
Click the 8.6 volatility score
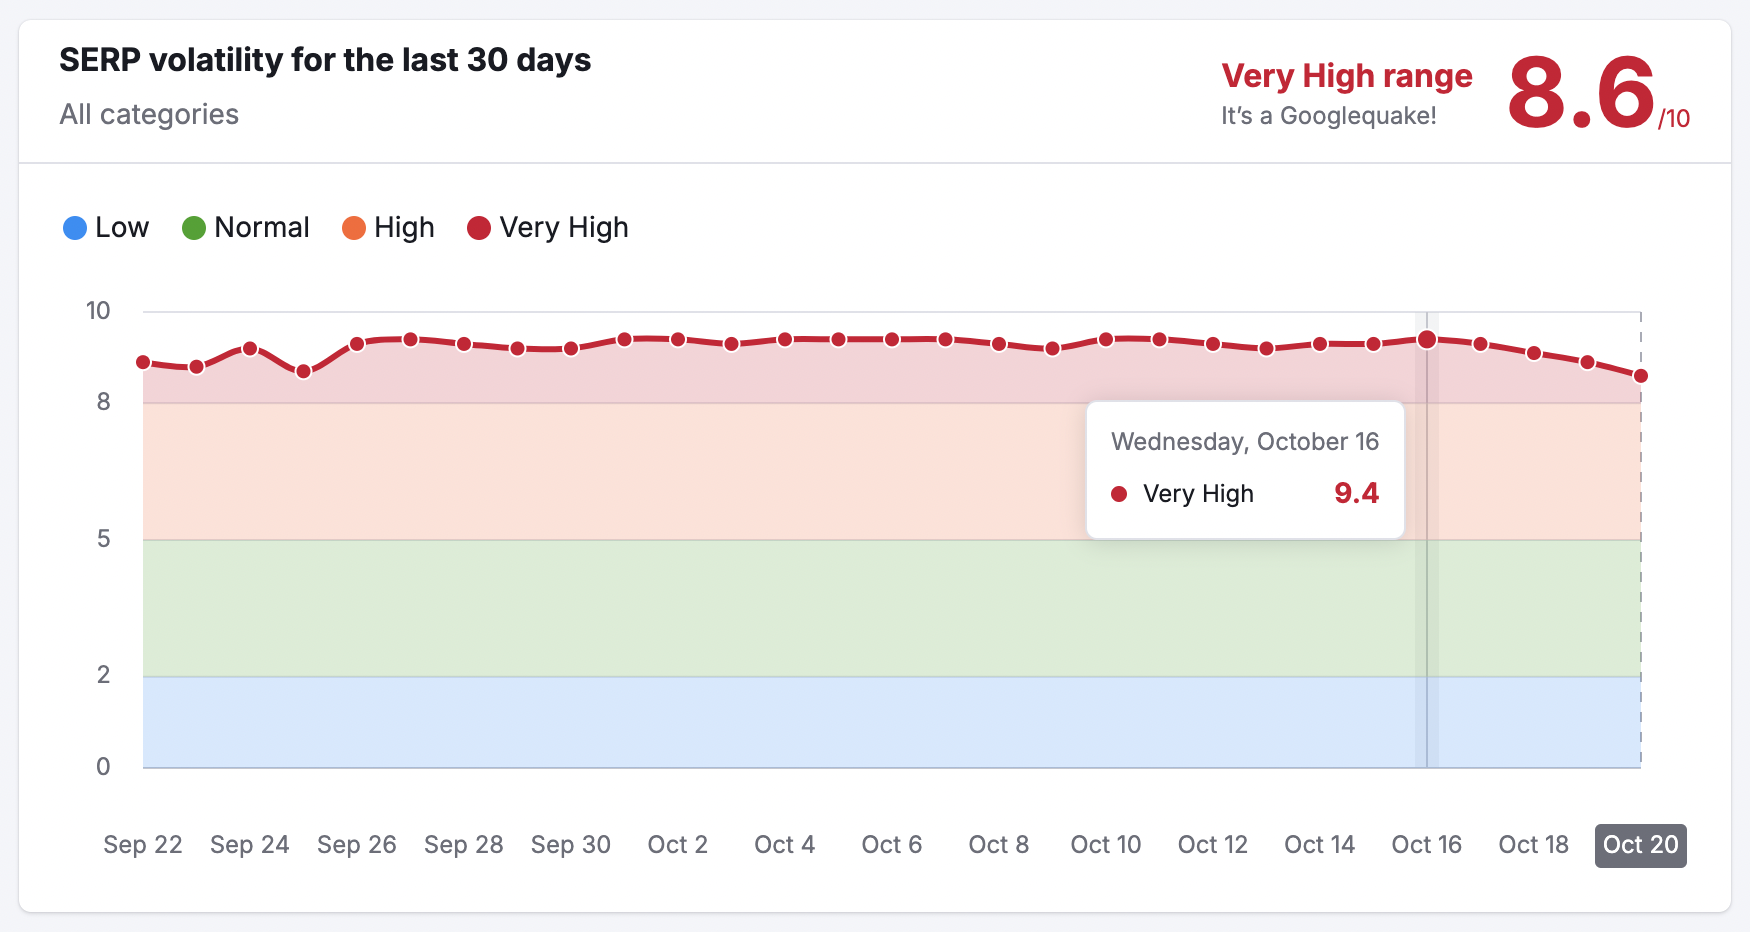[x=1581, y=93]
